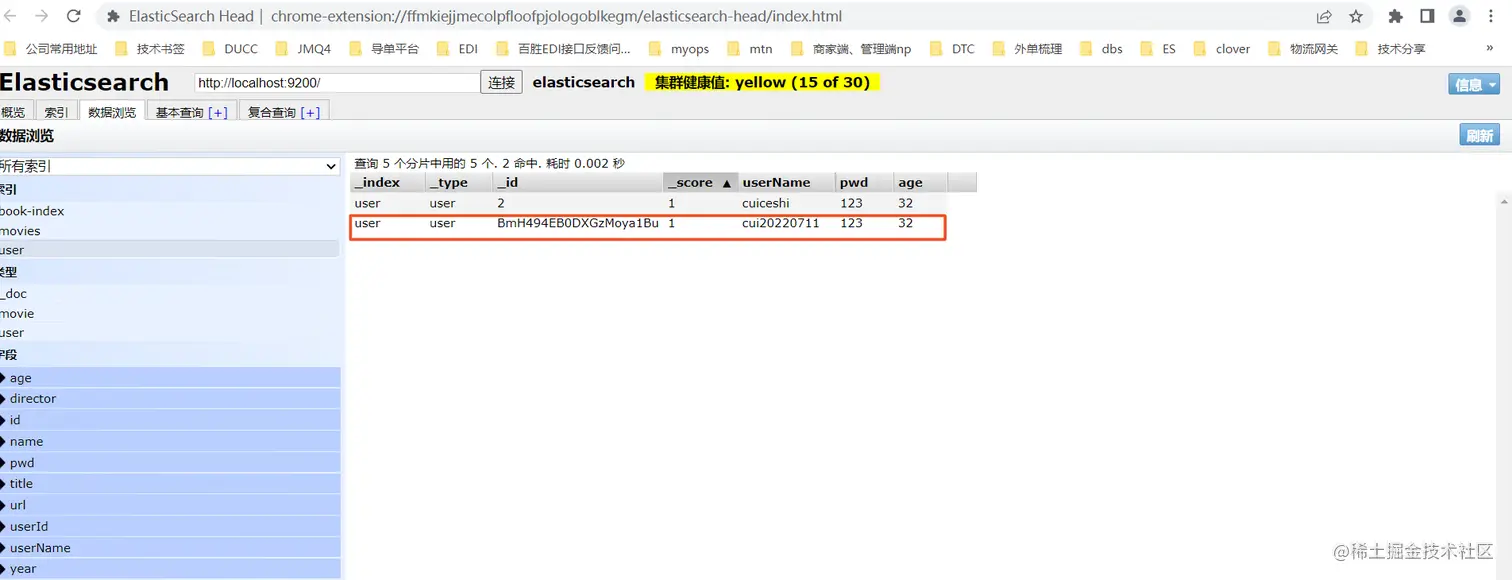Expand the age field filter

click(x=170, y=378)
